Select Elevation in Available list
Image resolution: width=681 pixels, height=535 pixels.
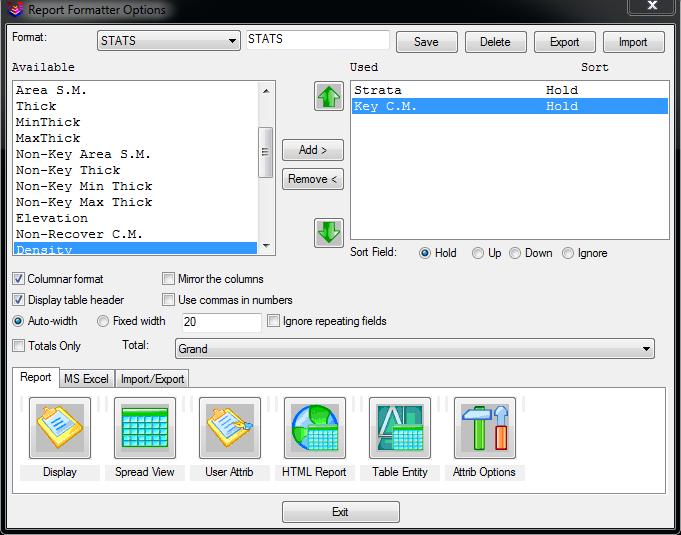point(136,218)
